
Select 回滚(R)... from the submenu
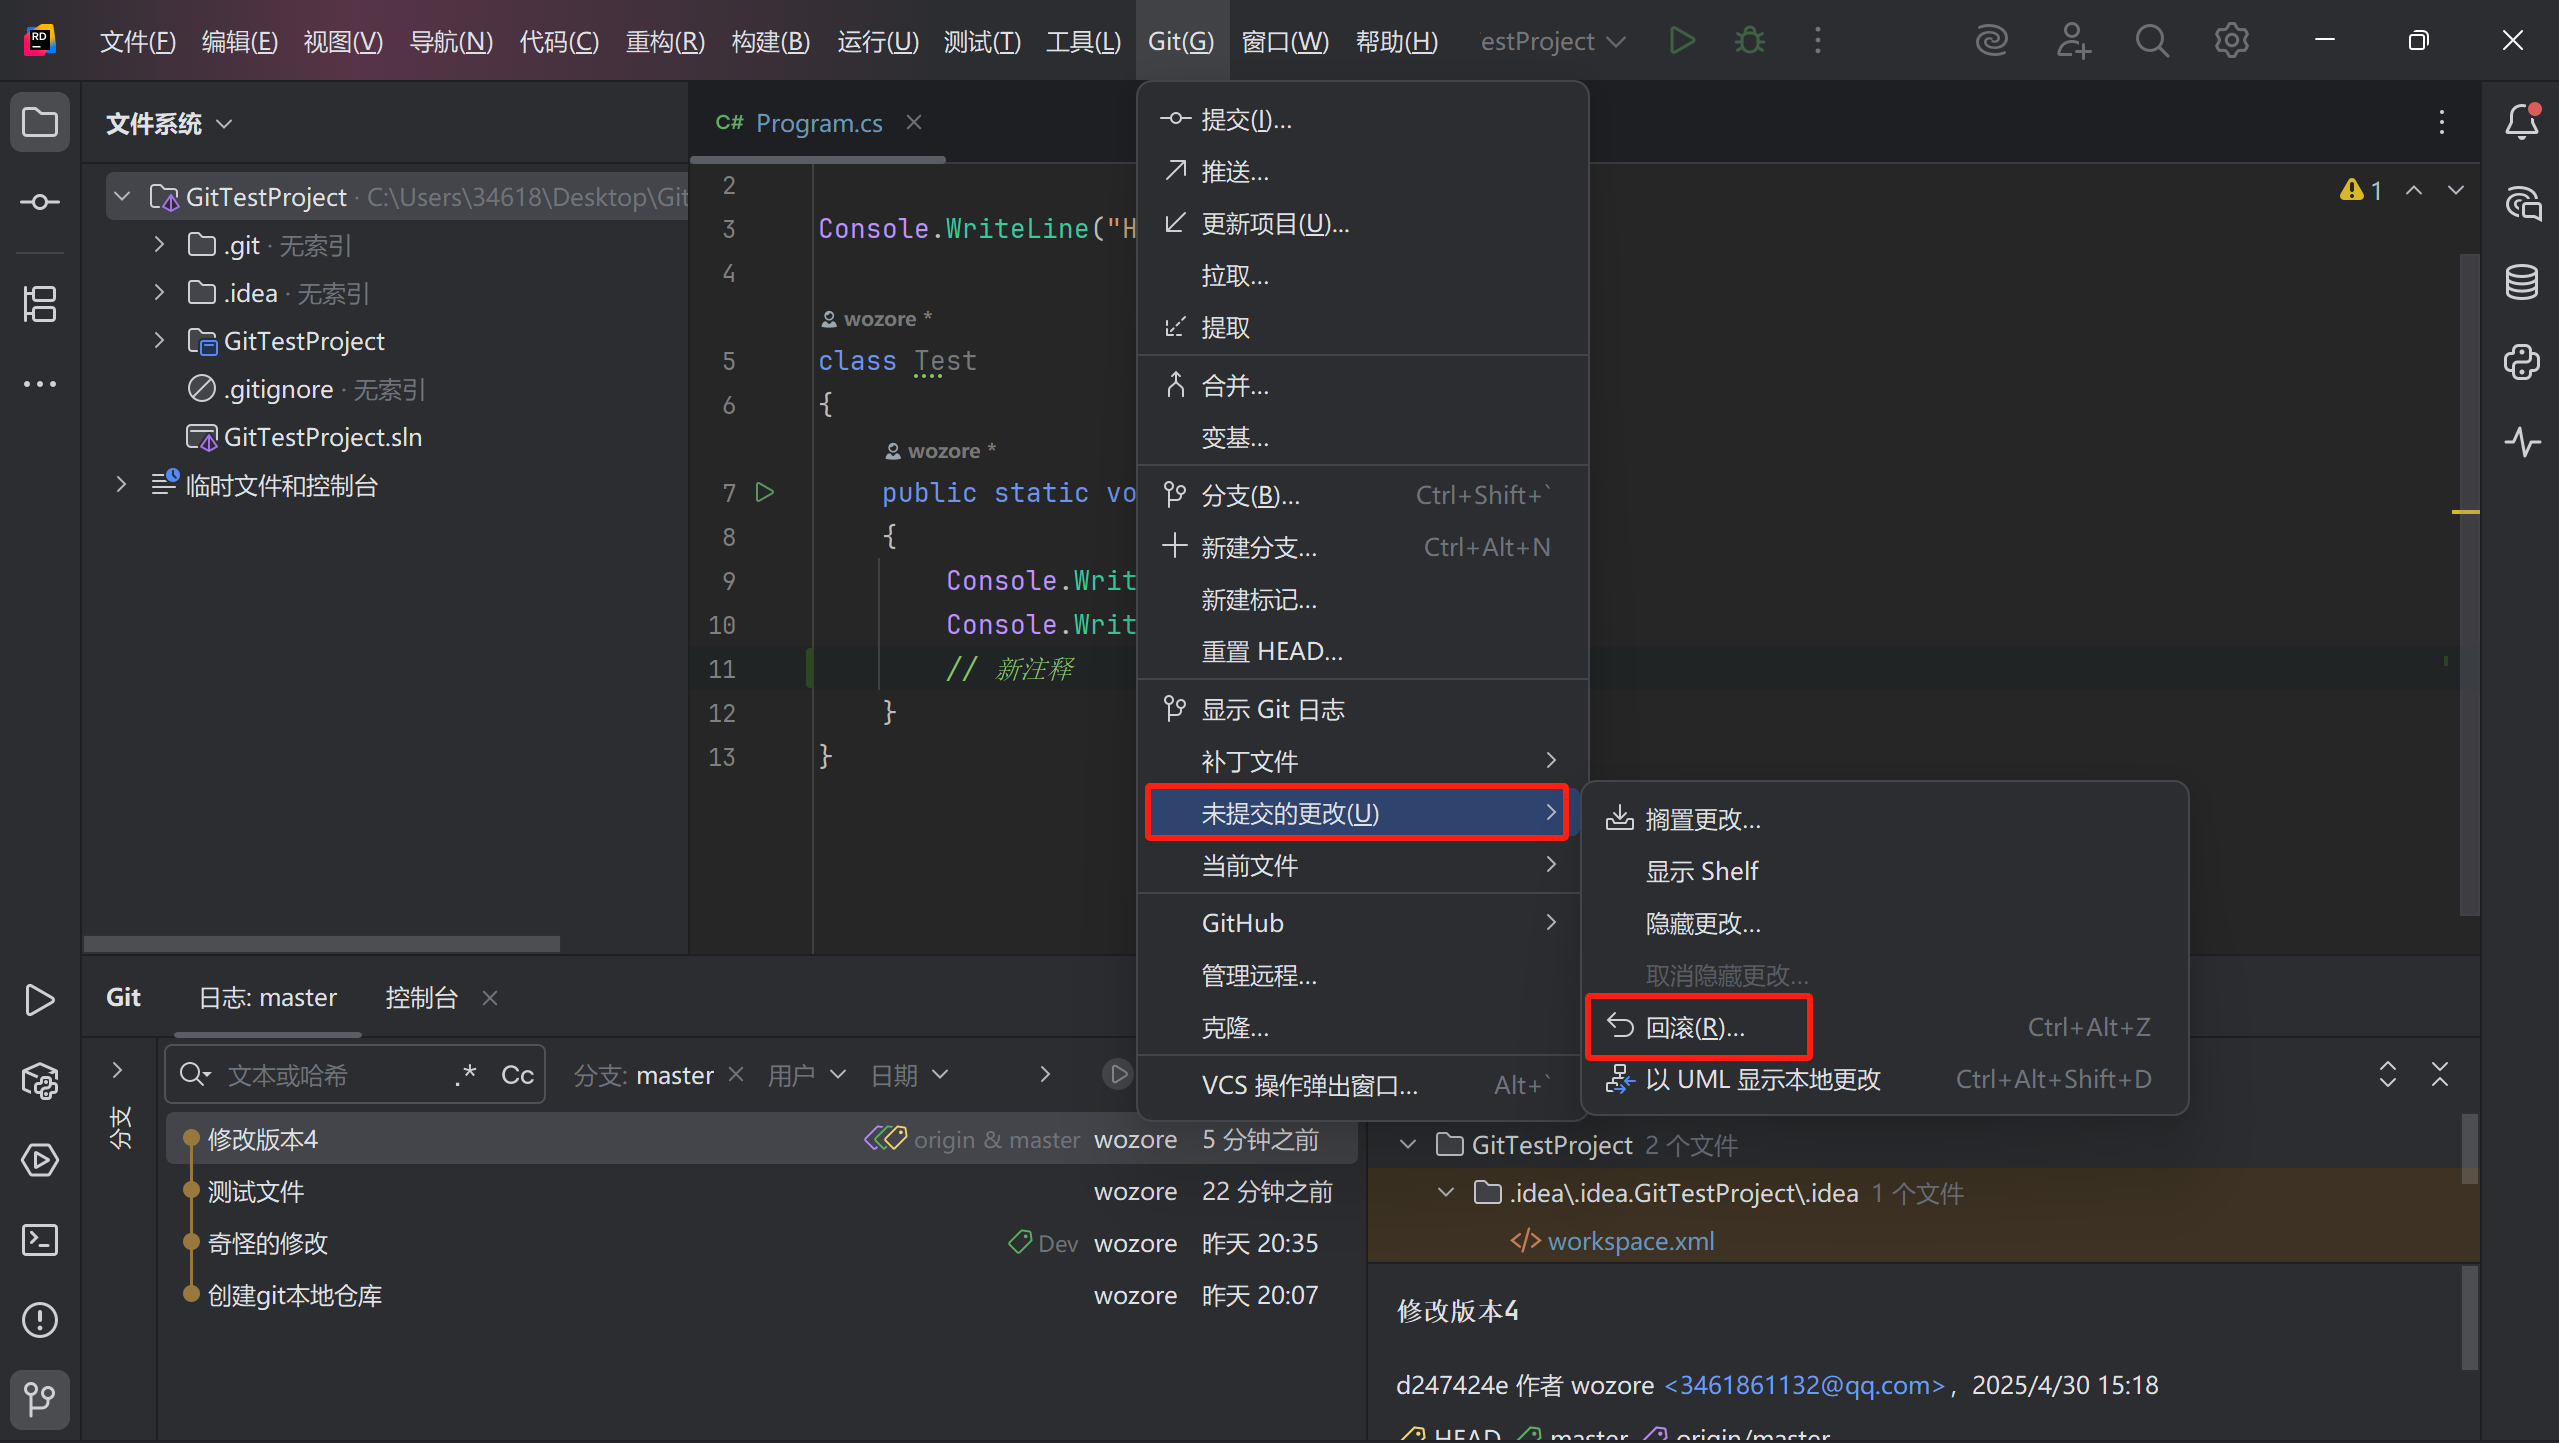[x=1696, y=1027]
